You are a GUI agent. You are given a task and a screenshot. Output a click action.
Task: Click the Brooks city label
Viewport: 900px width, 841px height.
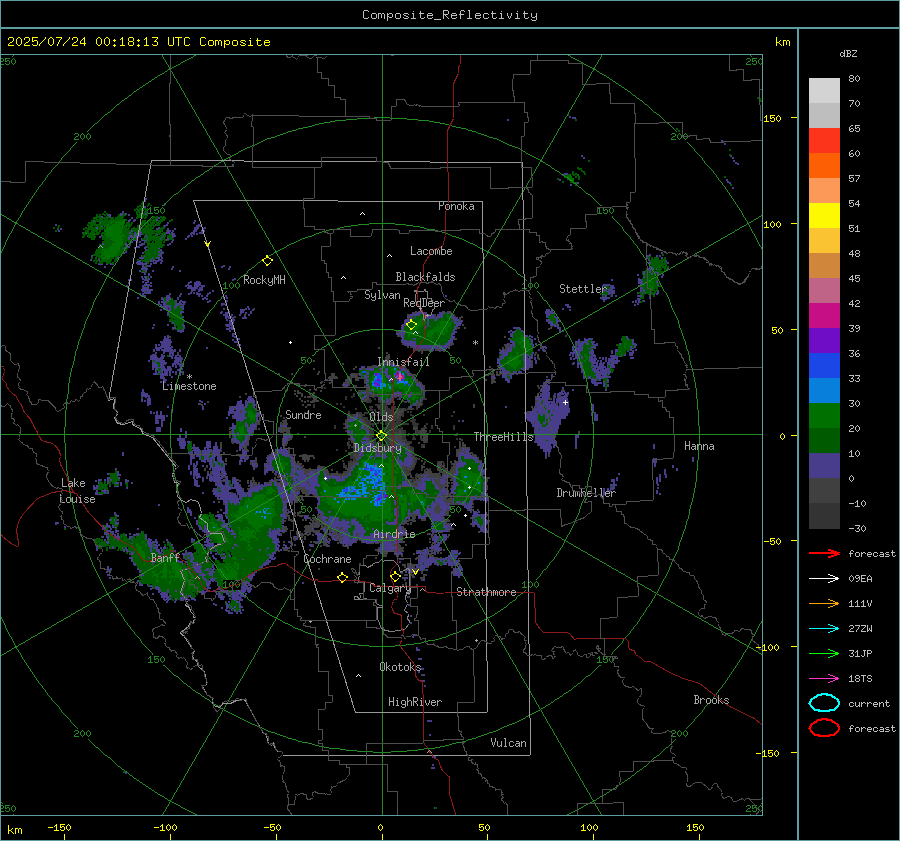tap(711, 700)
